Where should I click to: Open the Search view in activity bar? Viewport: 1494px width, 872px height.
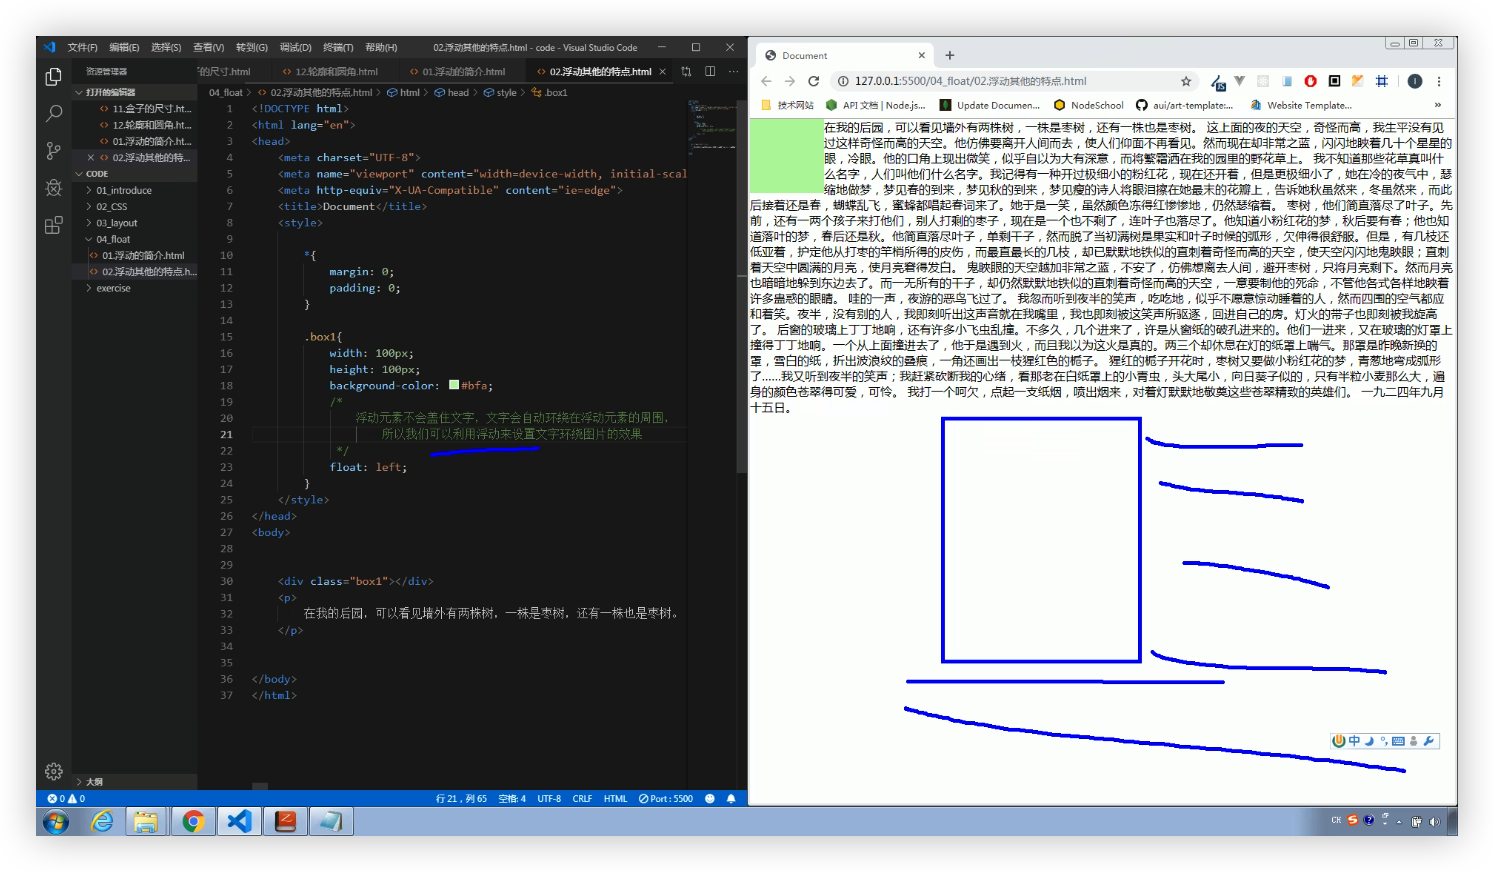click(x=54, y=114)
